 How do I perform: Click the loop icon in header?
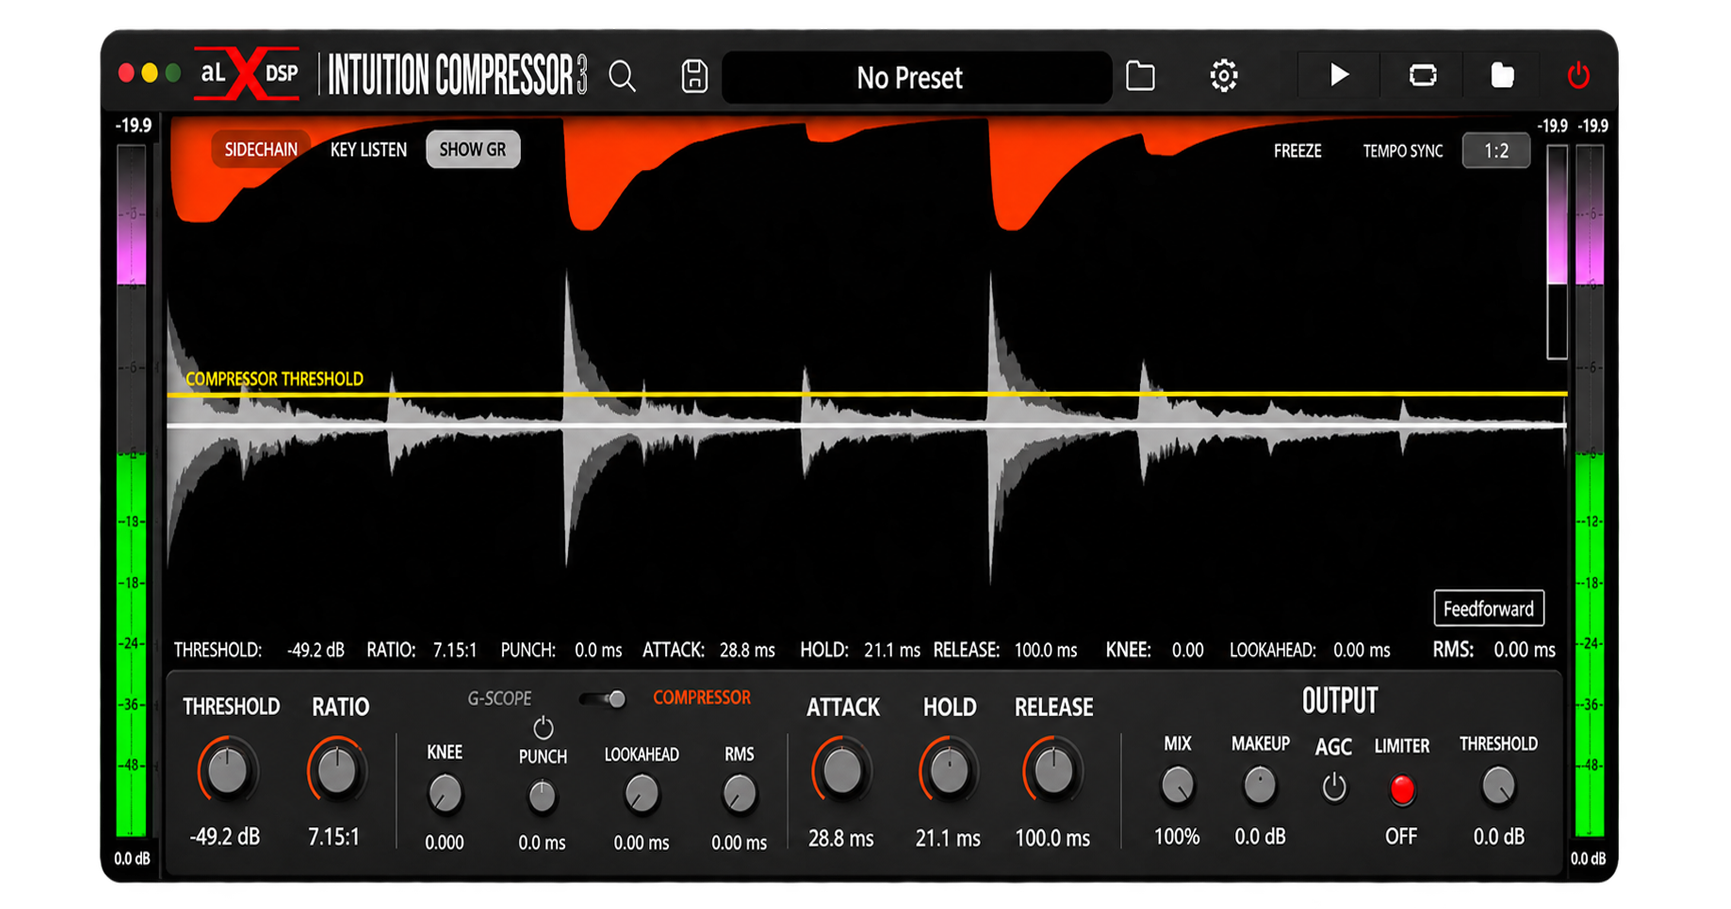pyautogui.click(x=1422, y=75)
